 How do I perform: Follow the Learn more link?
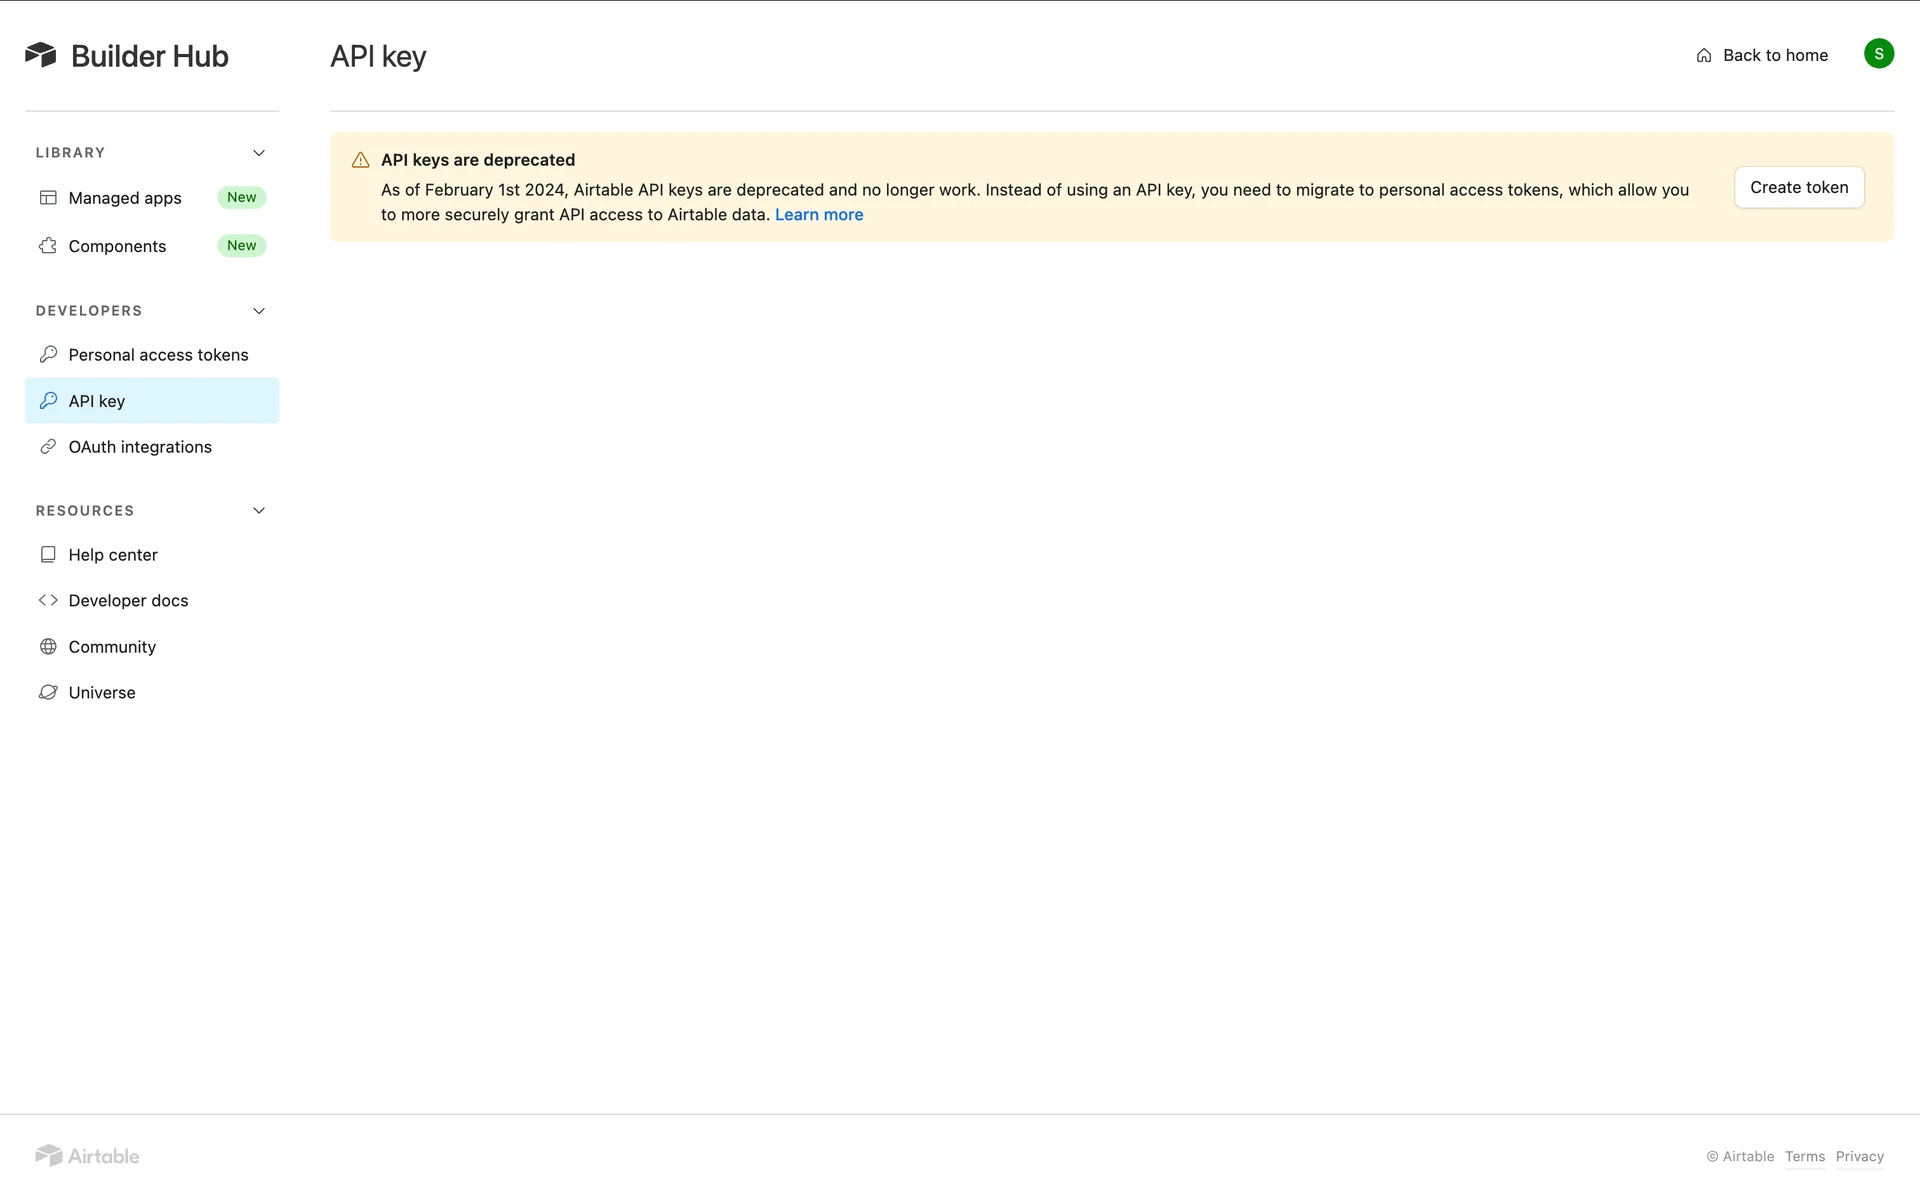(818, 215)
